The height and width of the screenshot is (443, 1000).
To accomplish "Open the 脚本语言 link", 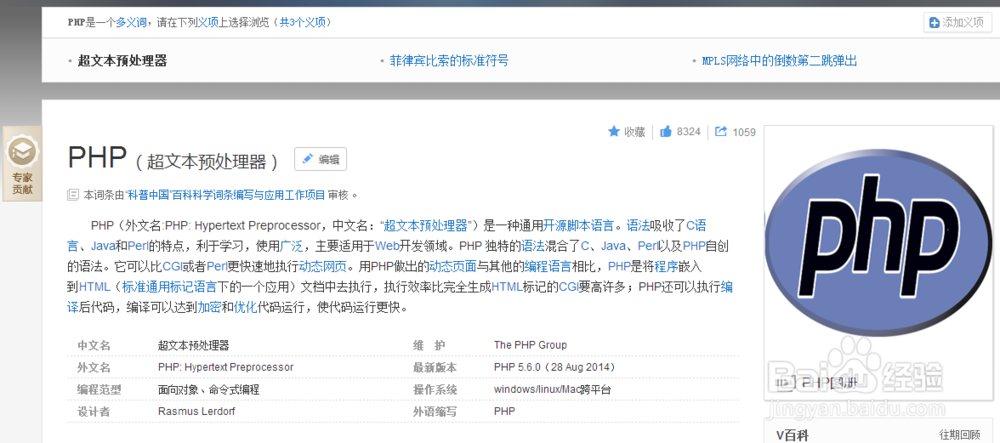I will point(590,225).
